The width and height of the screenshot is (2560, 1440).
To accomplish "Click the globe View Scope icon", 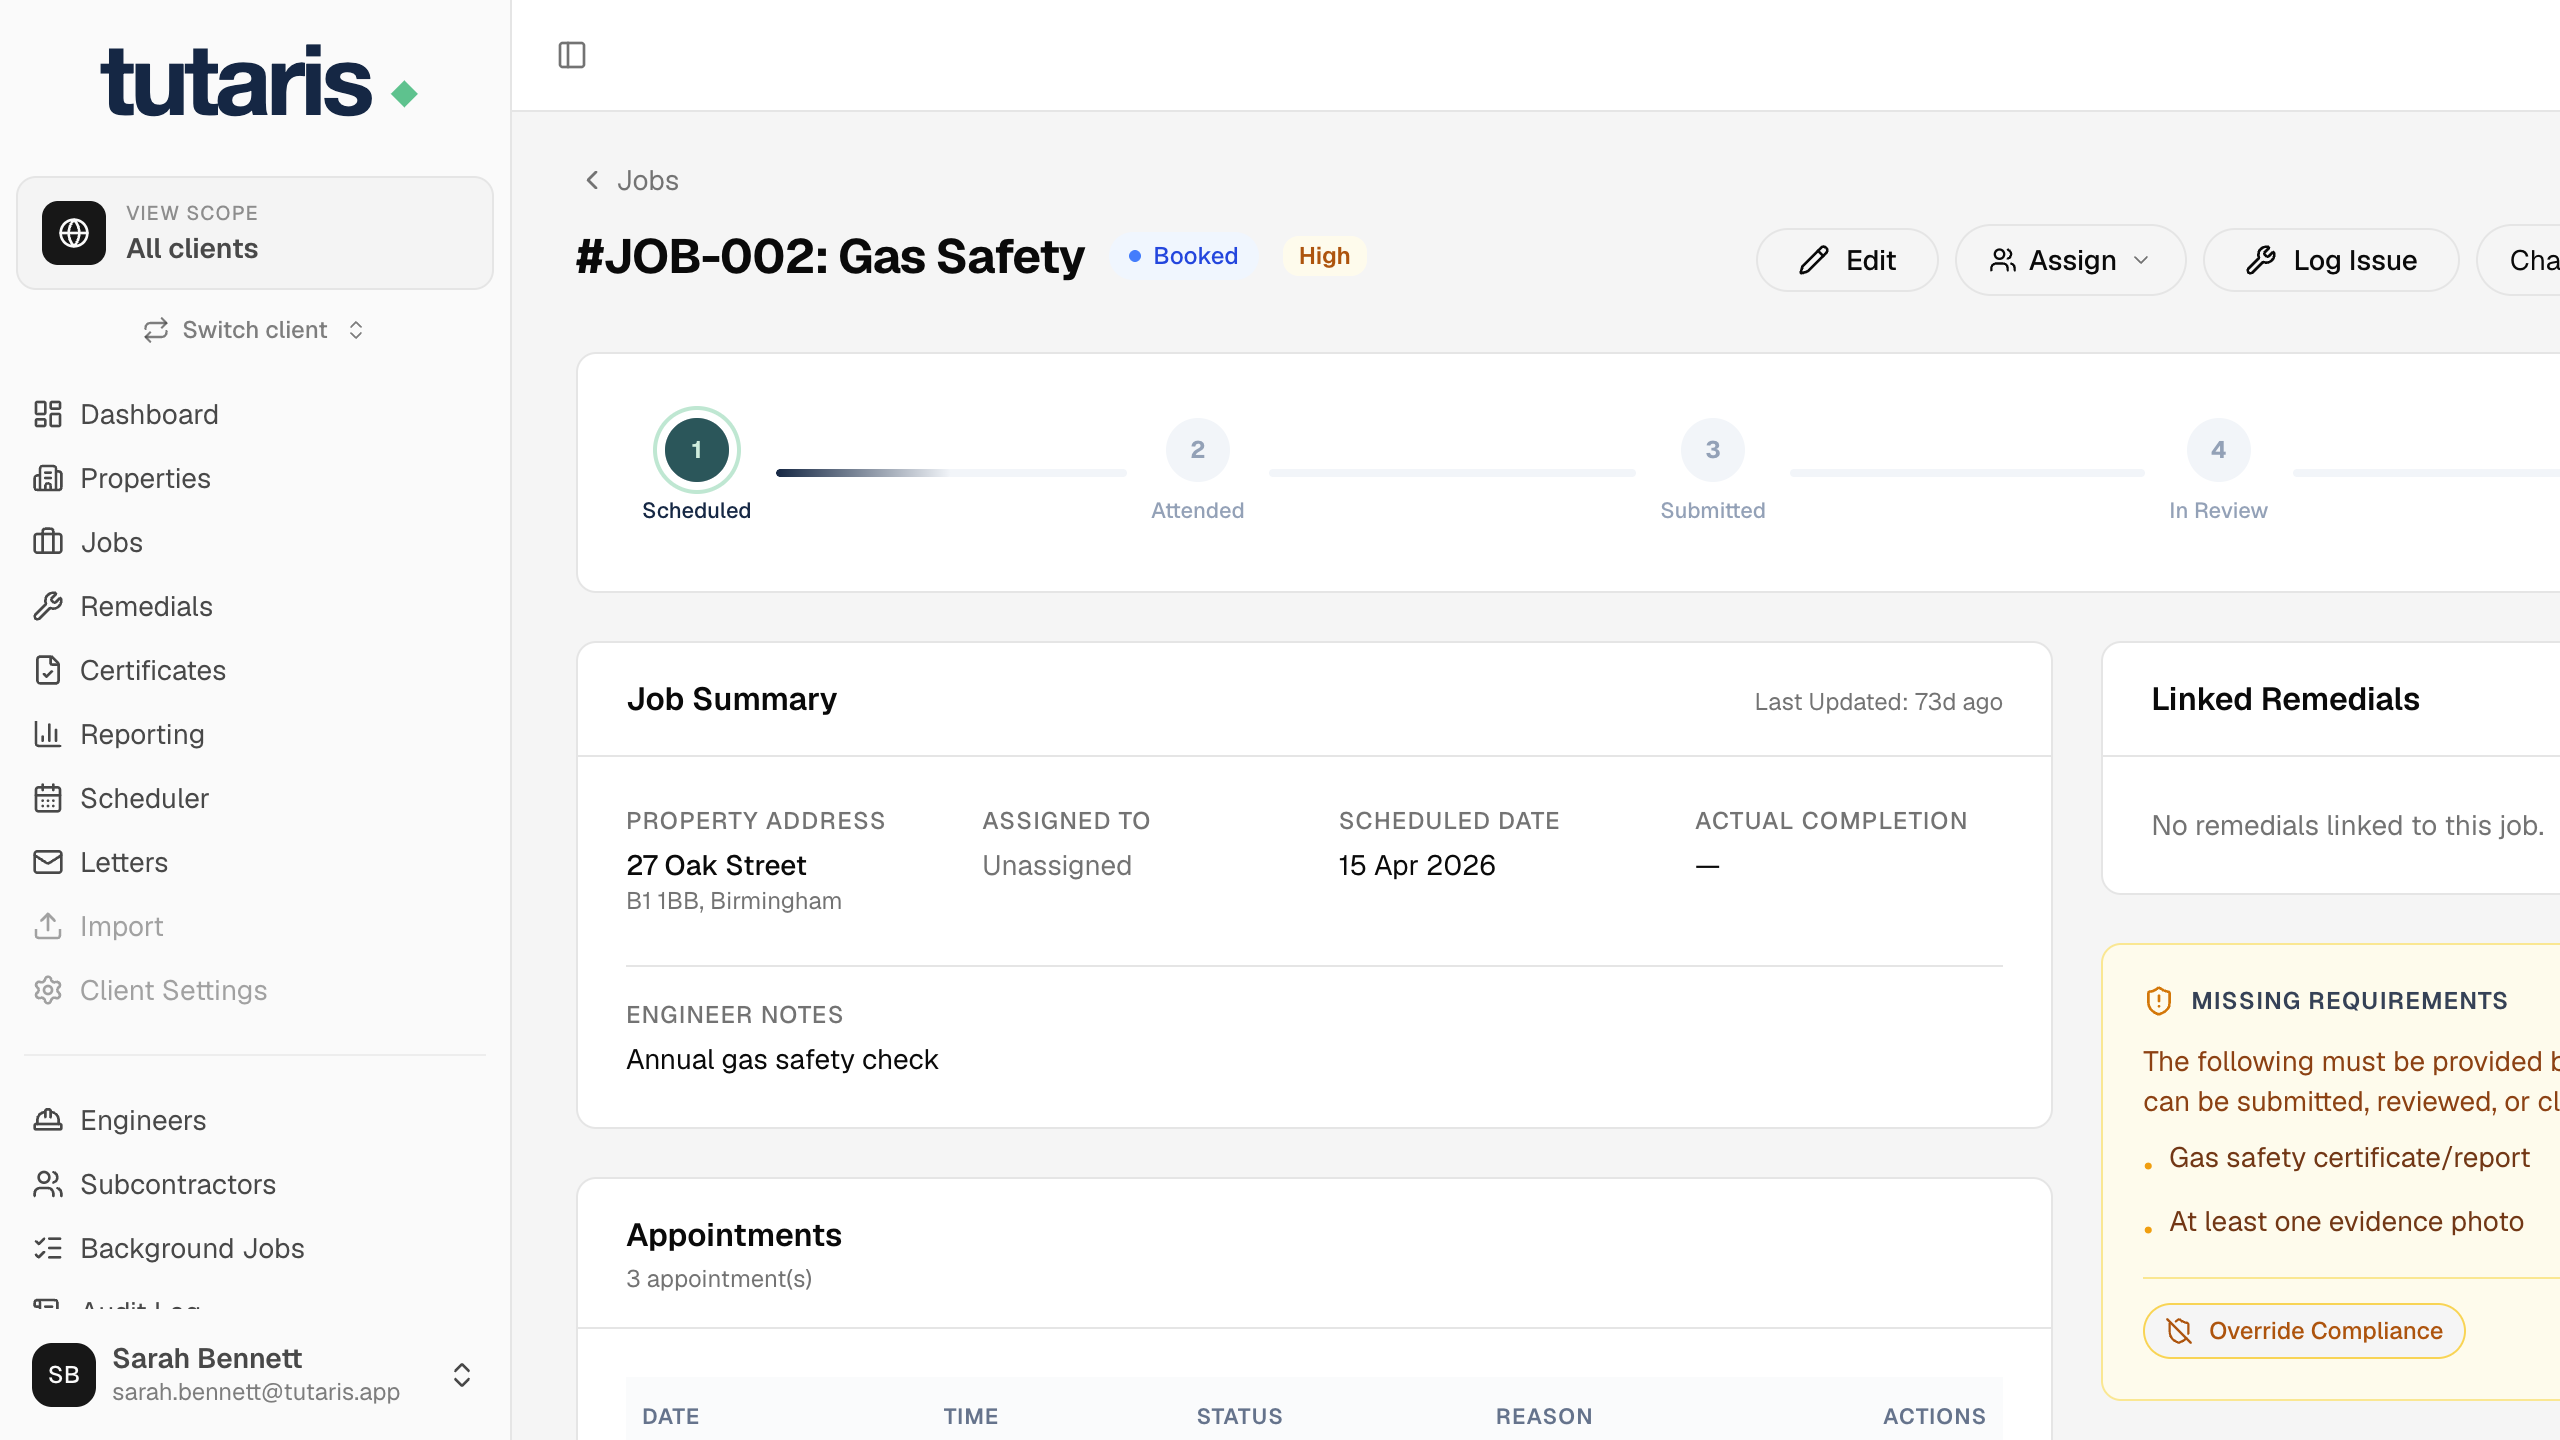I will click(74, 233).
